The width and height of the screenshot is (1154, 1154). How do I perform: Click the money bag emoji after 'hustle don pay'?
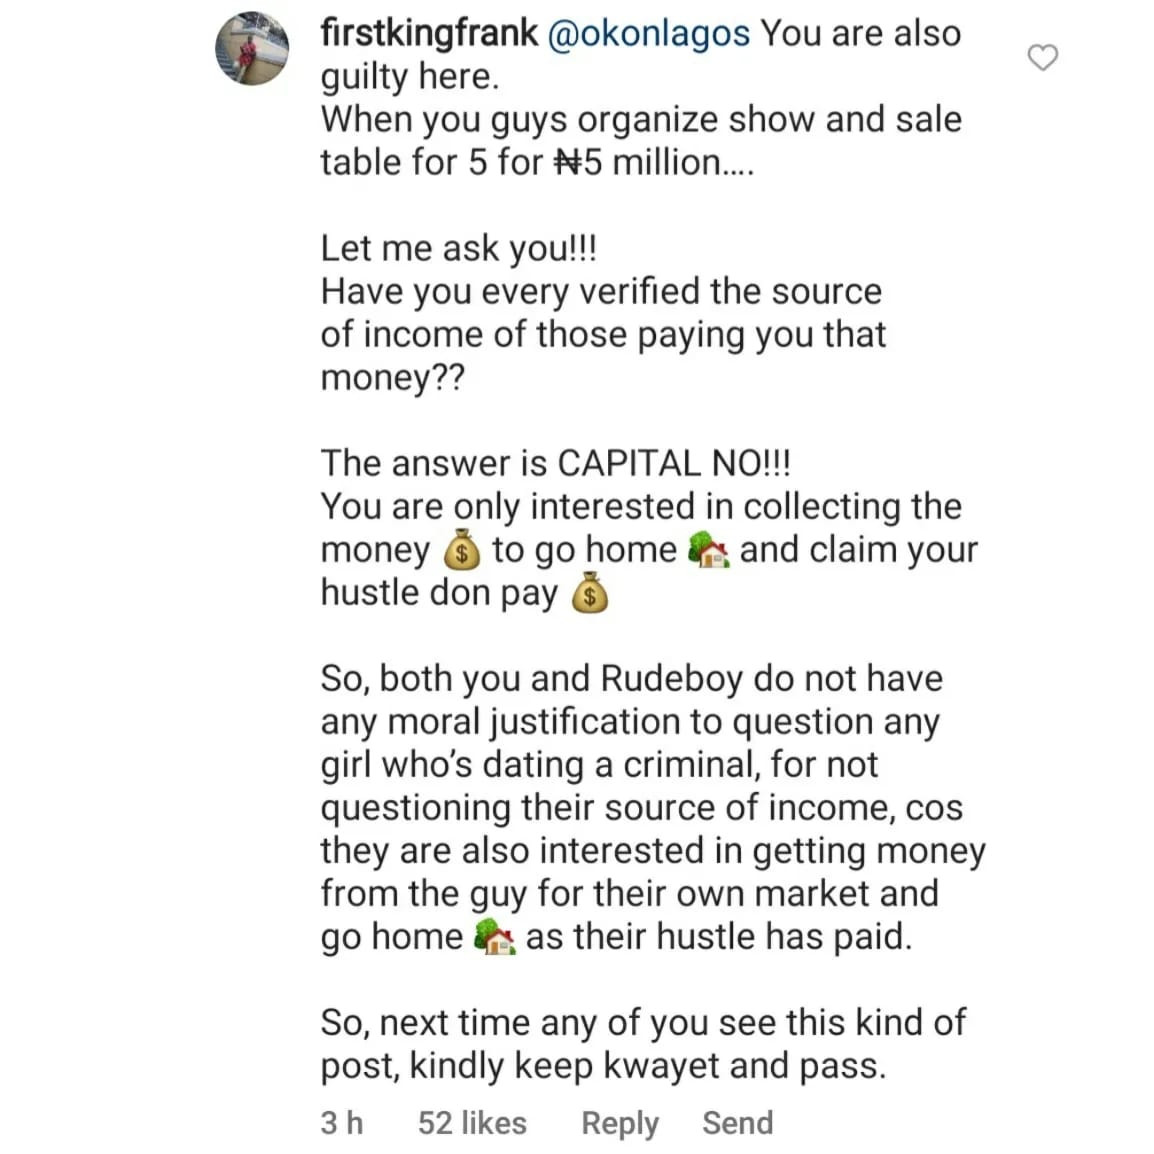[590, 593]
